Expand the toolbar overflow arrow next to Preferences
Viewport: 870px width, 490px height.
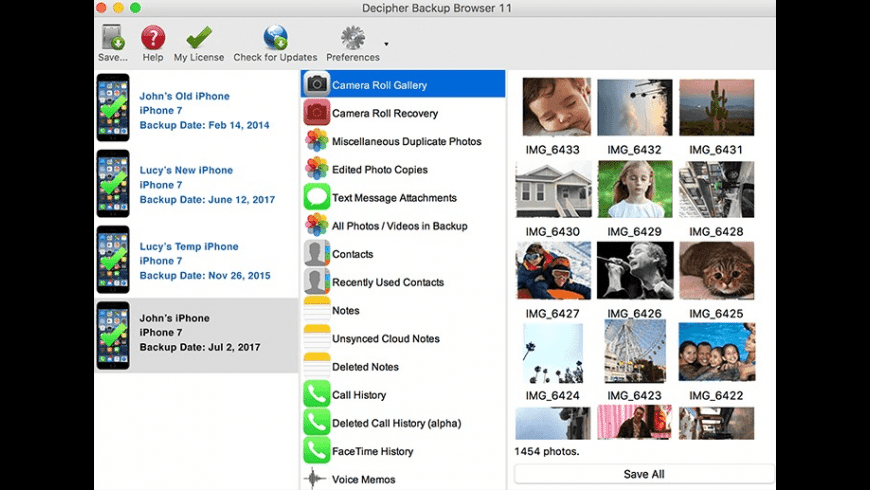[386, 44]
